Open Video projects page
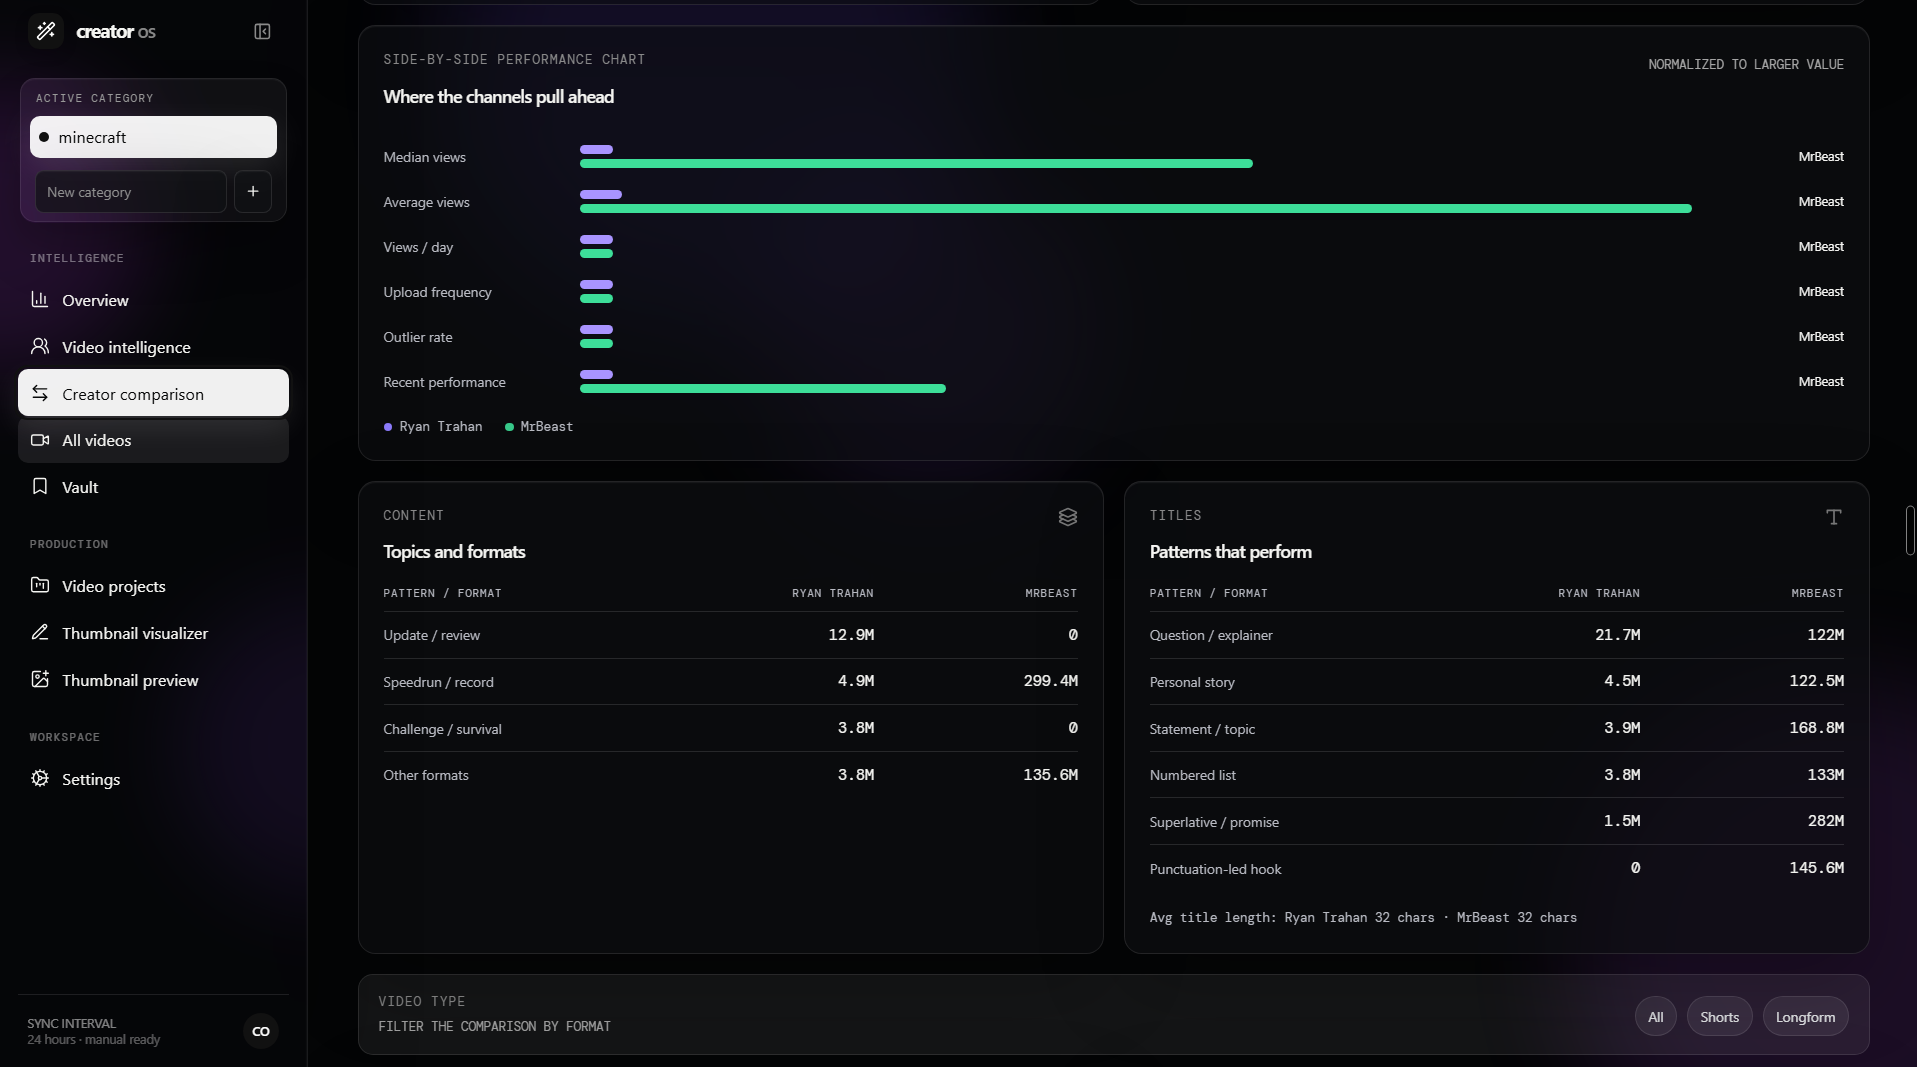Screen dimensions: 1917x1067 click(153, 586)
